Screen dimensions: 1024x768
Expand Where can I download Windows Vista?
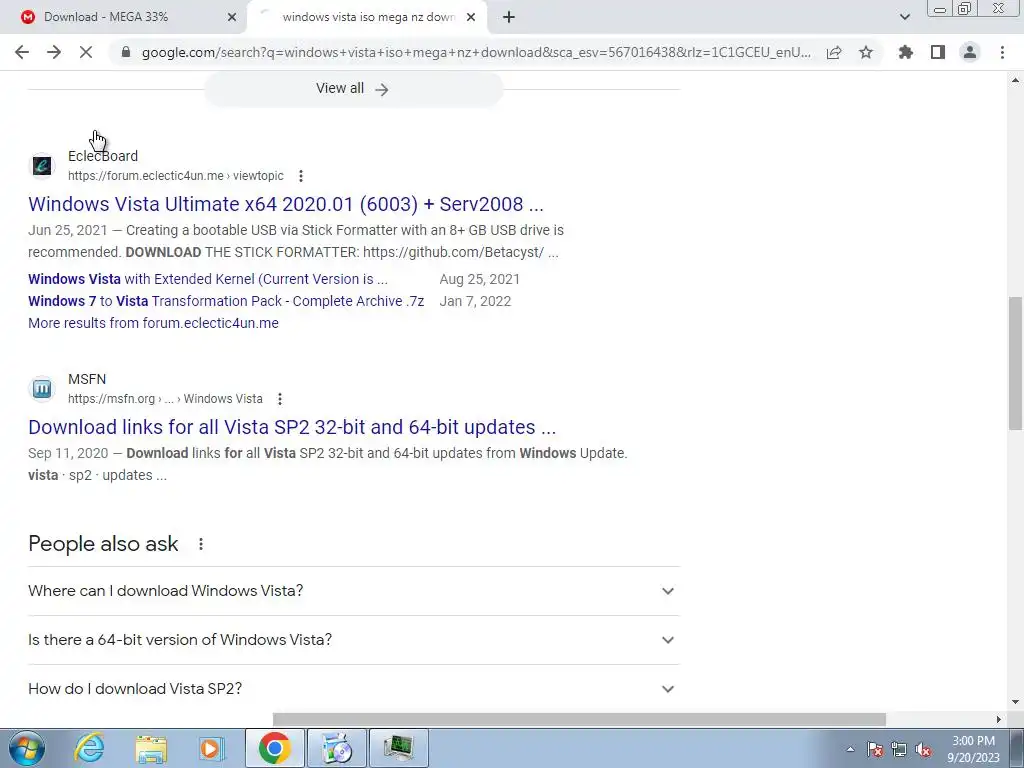(x=353, y=591)
